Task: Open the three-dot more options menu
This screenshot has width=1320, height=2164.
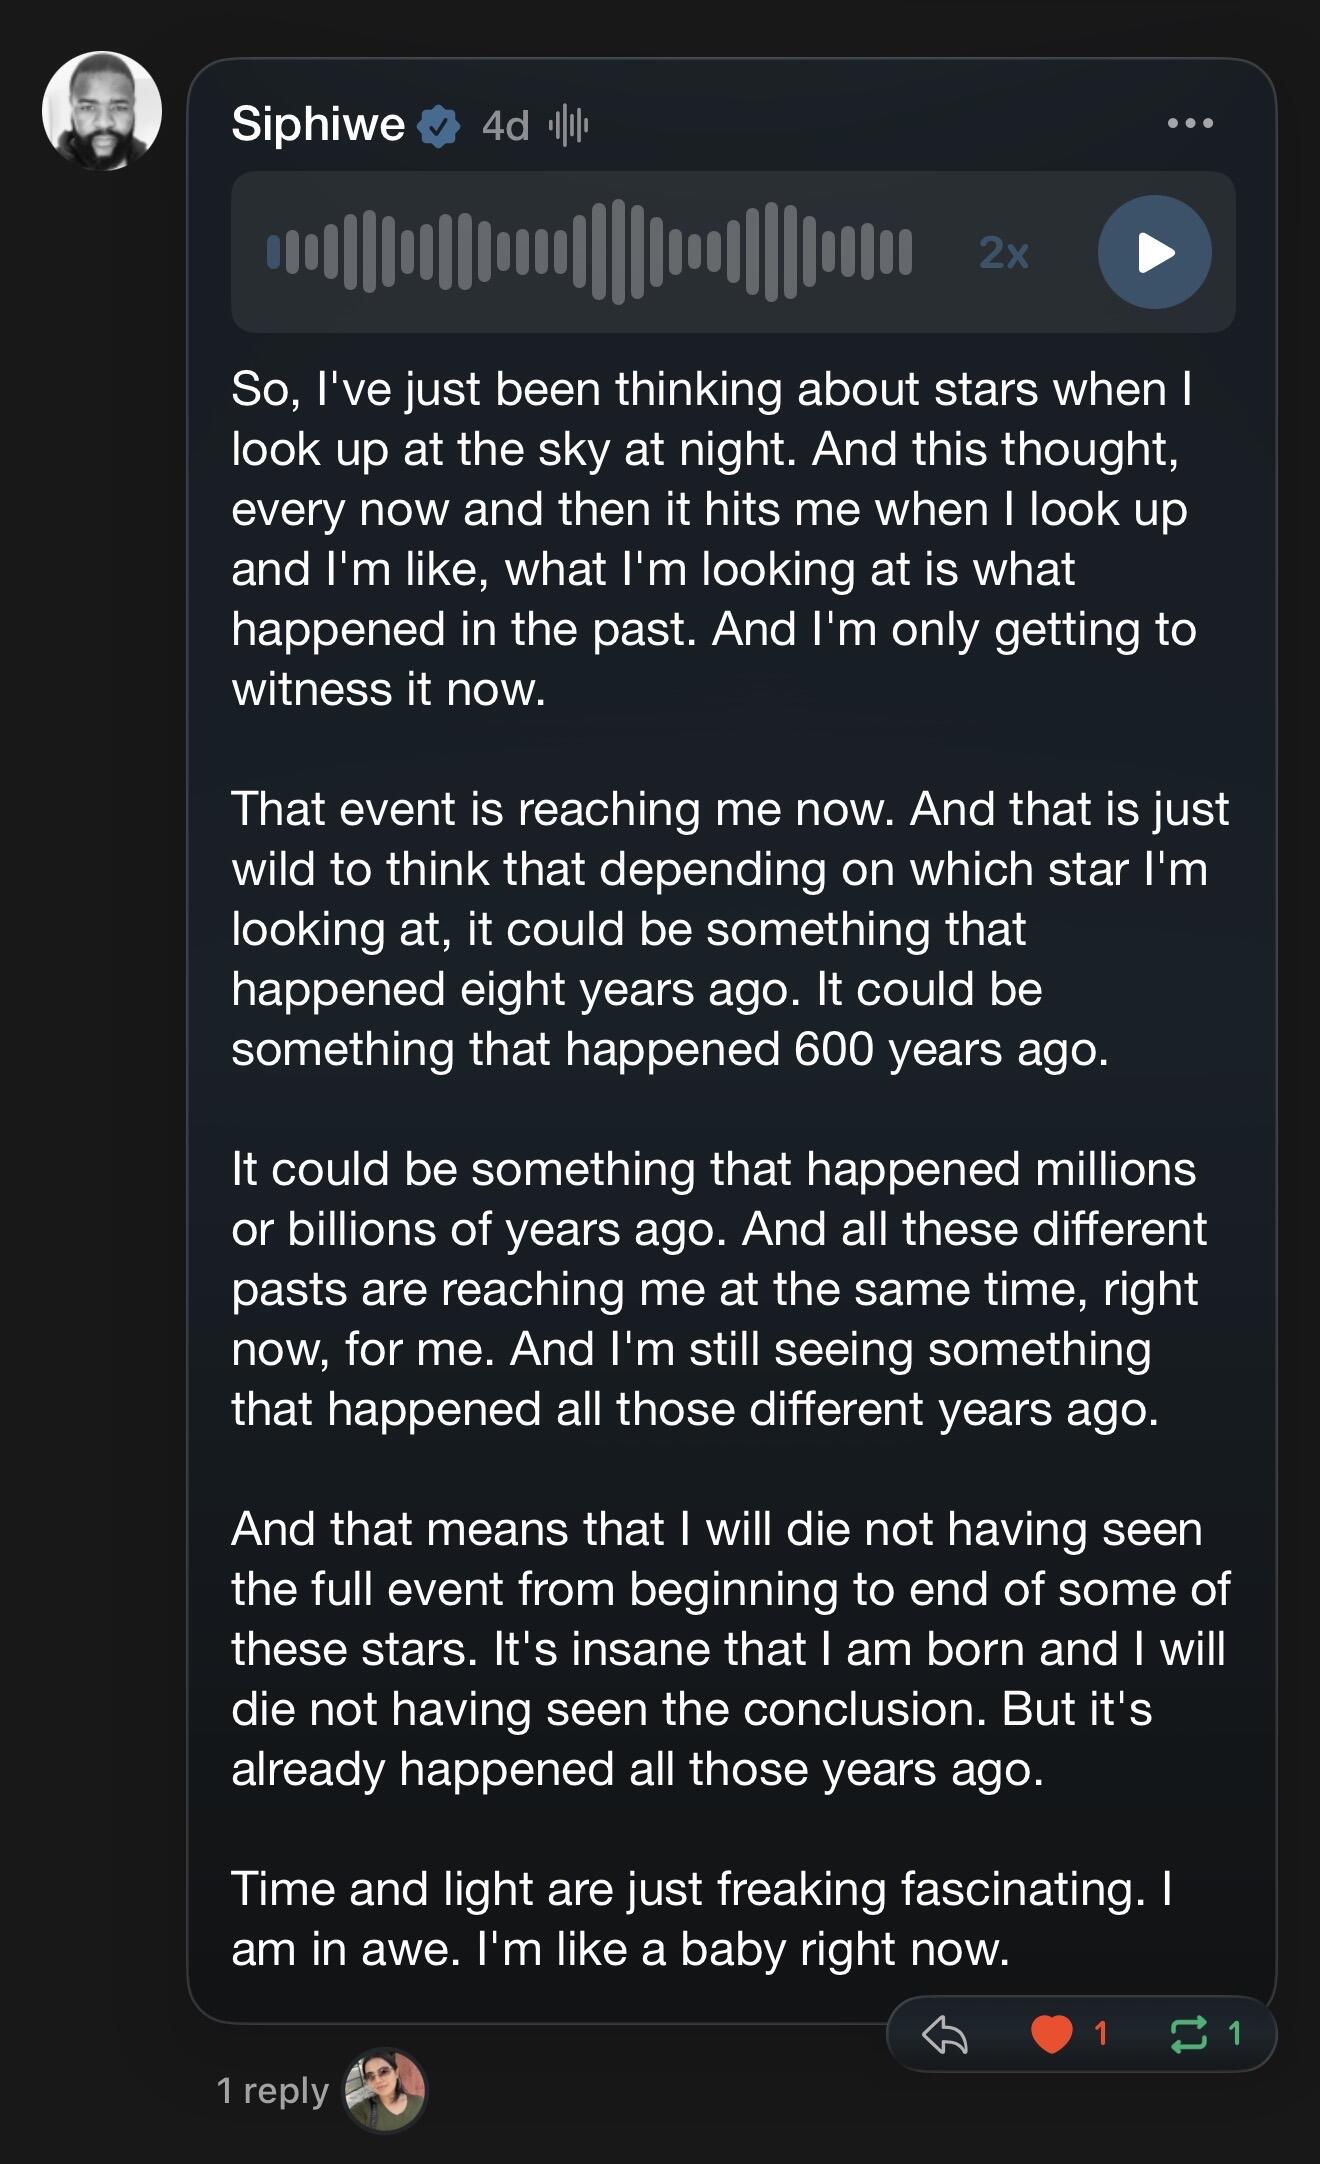Action: tap(1190, 123)
